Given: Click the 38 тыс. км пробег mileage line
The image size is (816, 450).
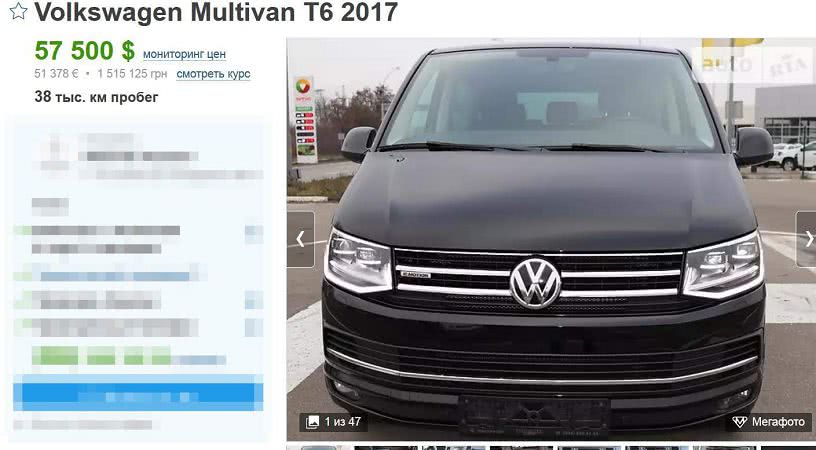Looking at the screenshot, I should [96, 97].
